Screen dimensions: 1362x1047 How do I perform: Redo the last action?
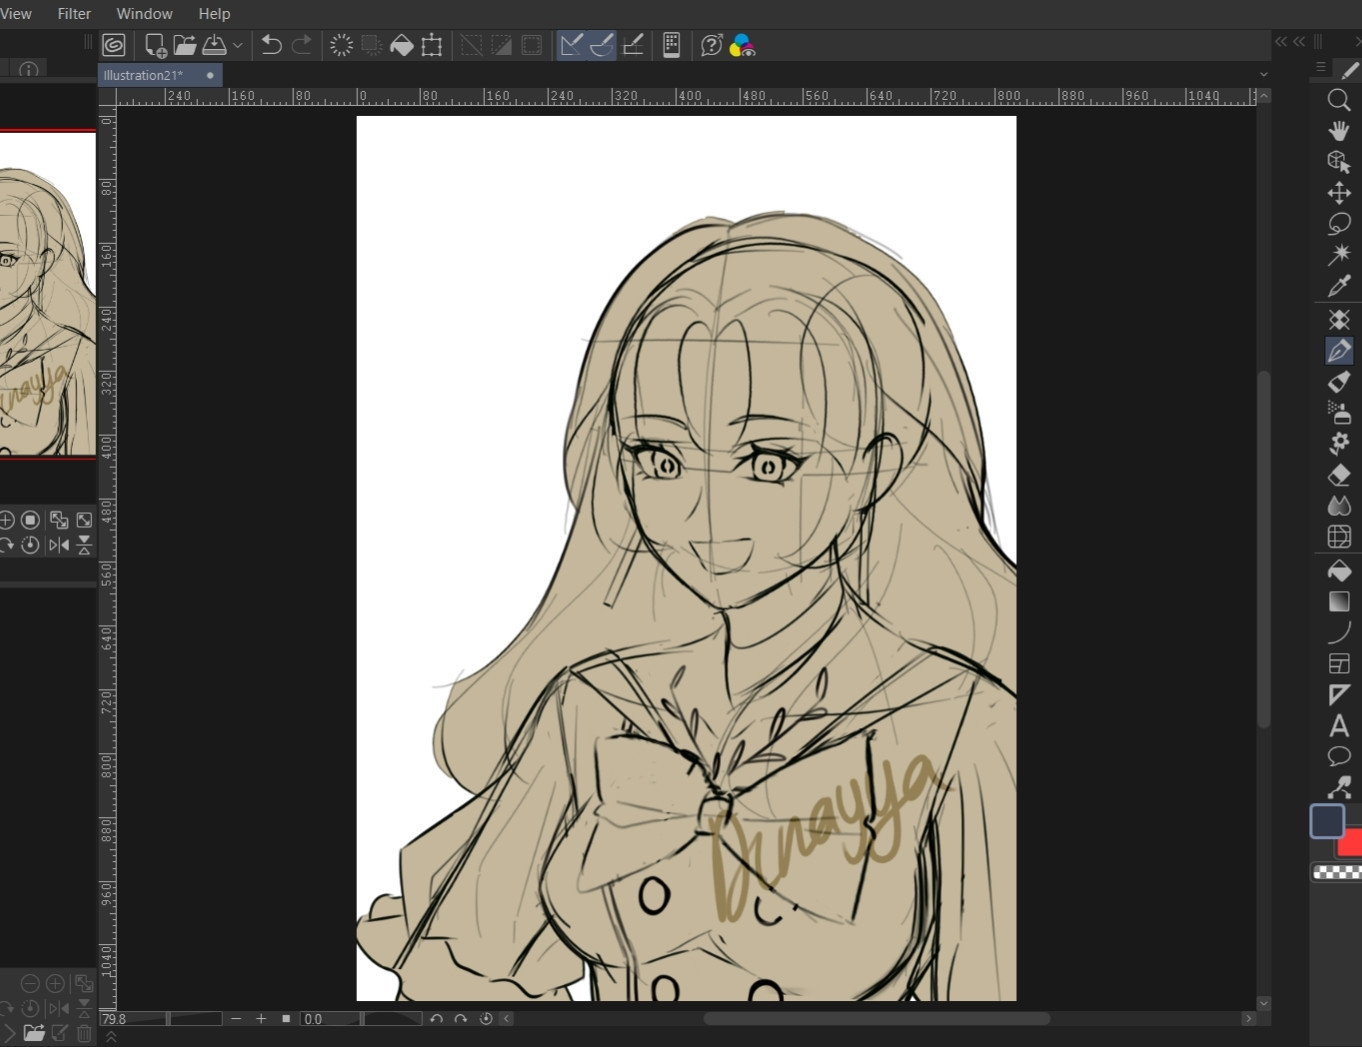[x=301, y=45]
